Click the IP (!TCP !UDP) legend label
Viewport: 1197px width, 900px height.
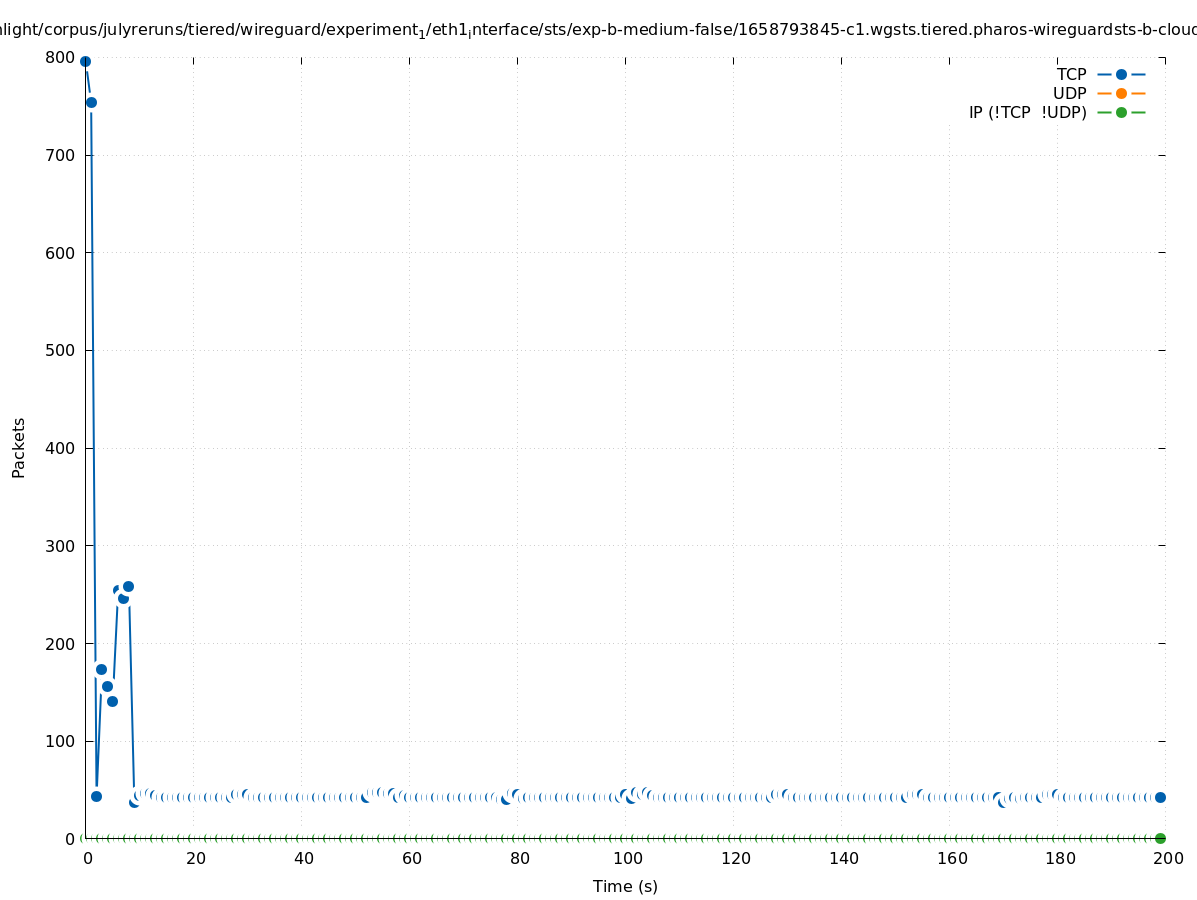(1027, 113)
